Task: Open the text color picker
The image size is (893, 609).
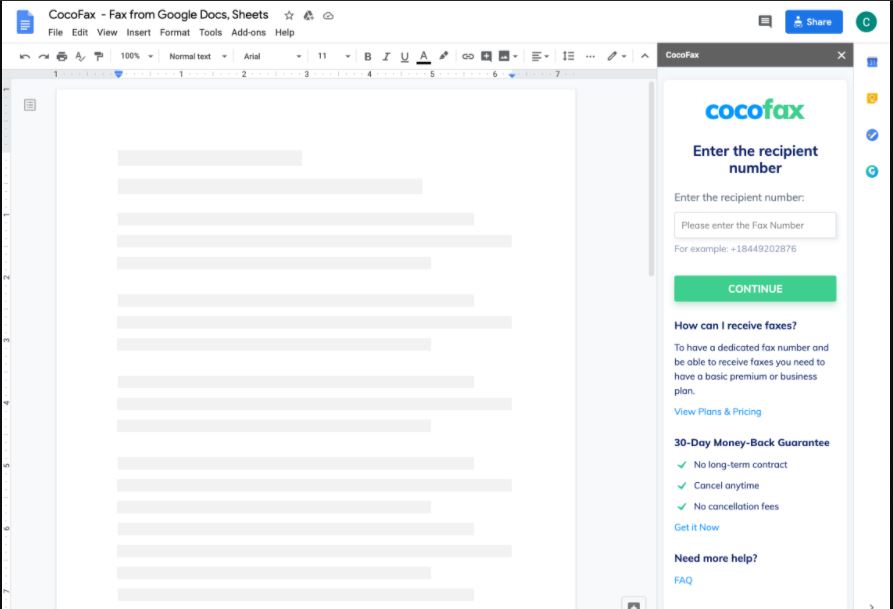Action: pos(423,56)
